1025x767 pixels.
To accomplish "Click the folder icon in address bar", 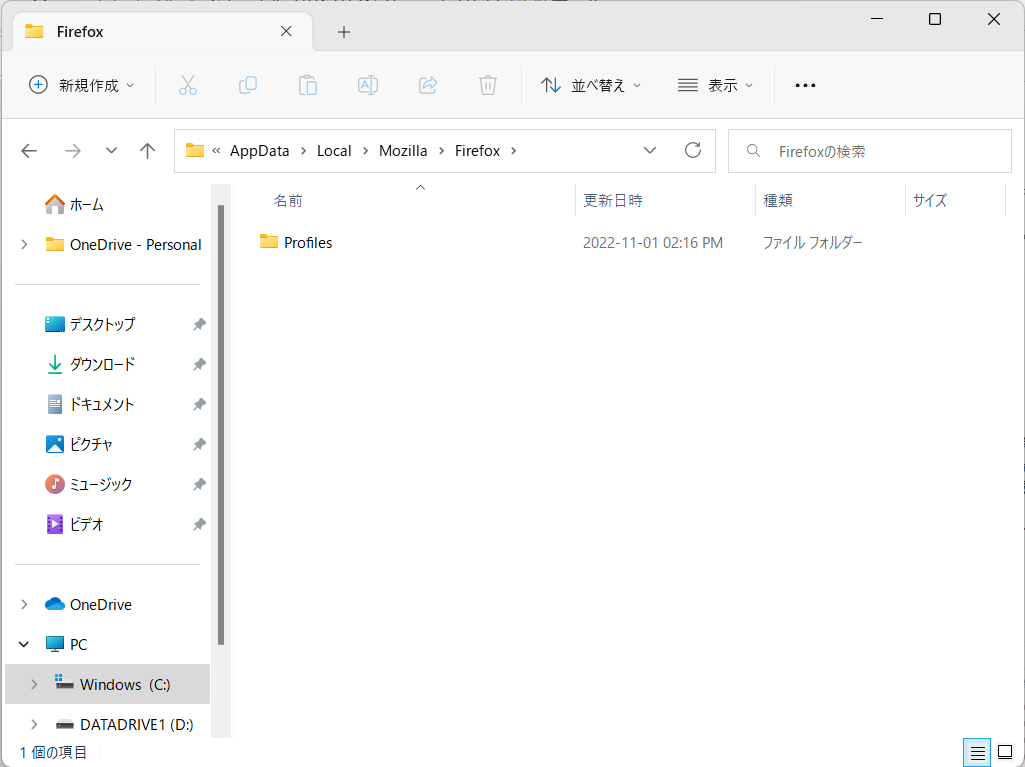I will pyautogui.click(x=195, y=150).
